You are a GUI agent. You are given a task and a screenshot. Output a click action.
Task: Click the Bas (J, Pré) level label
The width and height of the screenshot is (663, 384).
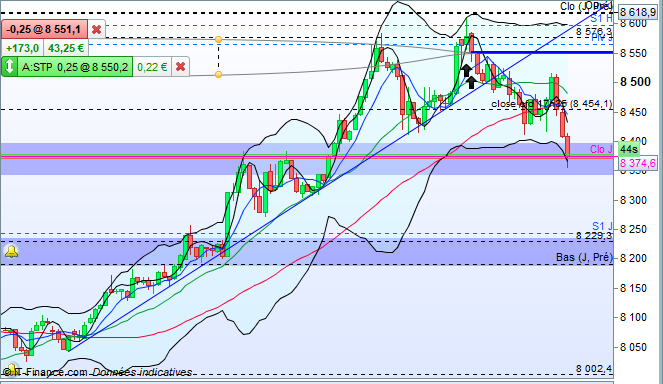[x=584, y=257]
